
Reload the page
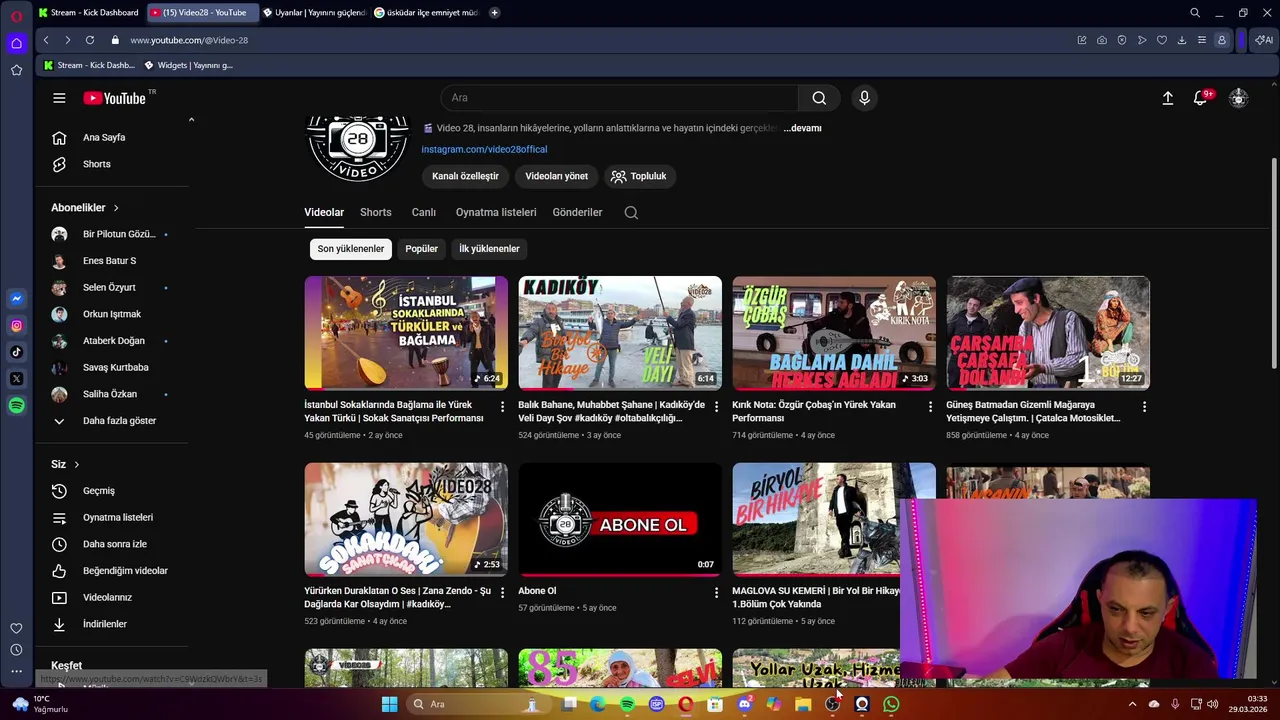(x=90, y=40)
